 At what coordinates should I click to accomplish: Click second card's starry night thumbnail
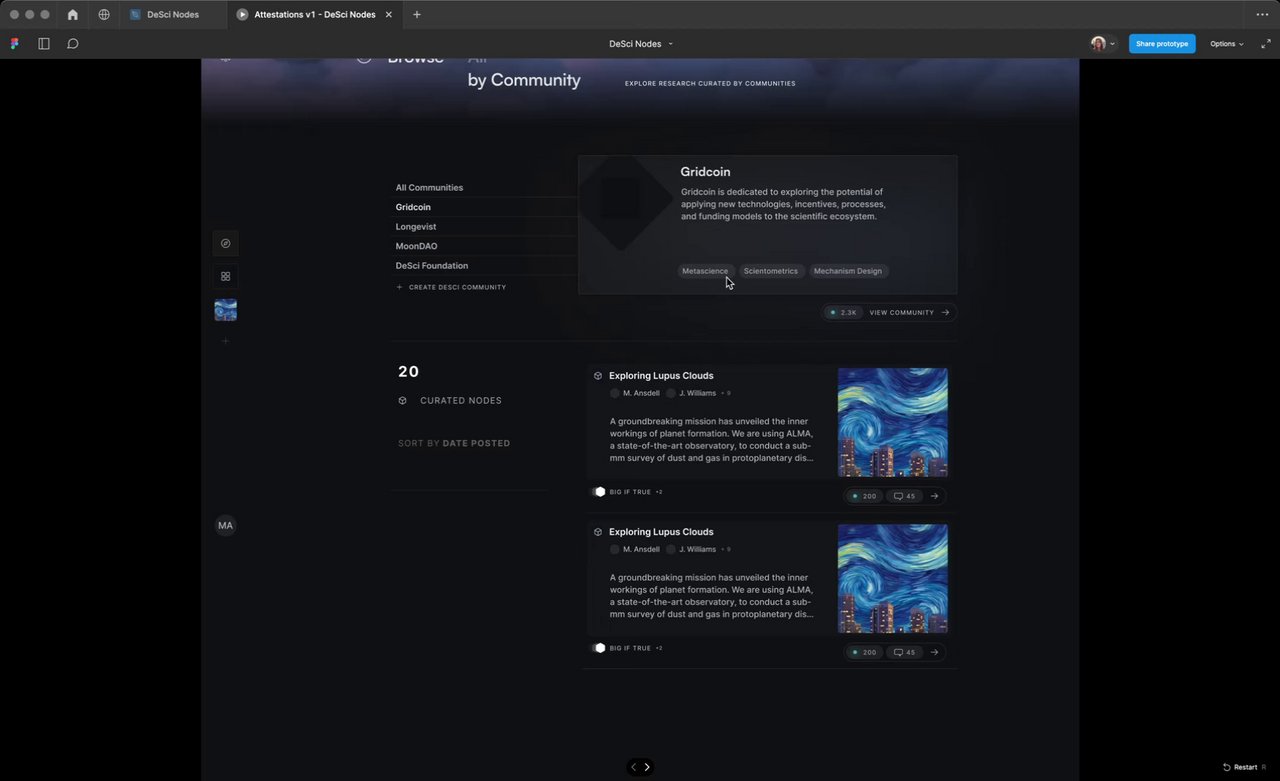(892, 578)
